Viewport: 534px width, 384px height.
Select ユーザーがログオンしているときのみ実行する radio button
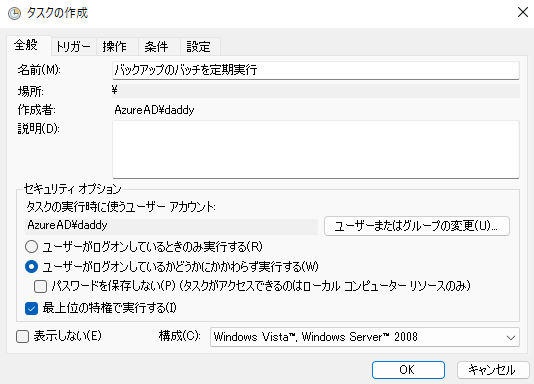31,246
